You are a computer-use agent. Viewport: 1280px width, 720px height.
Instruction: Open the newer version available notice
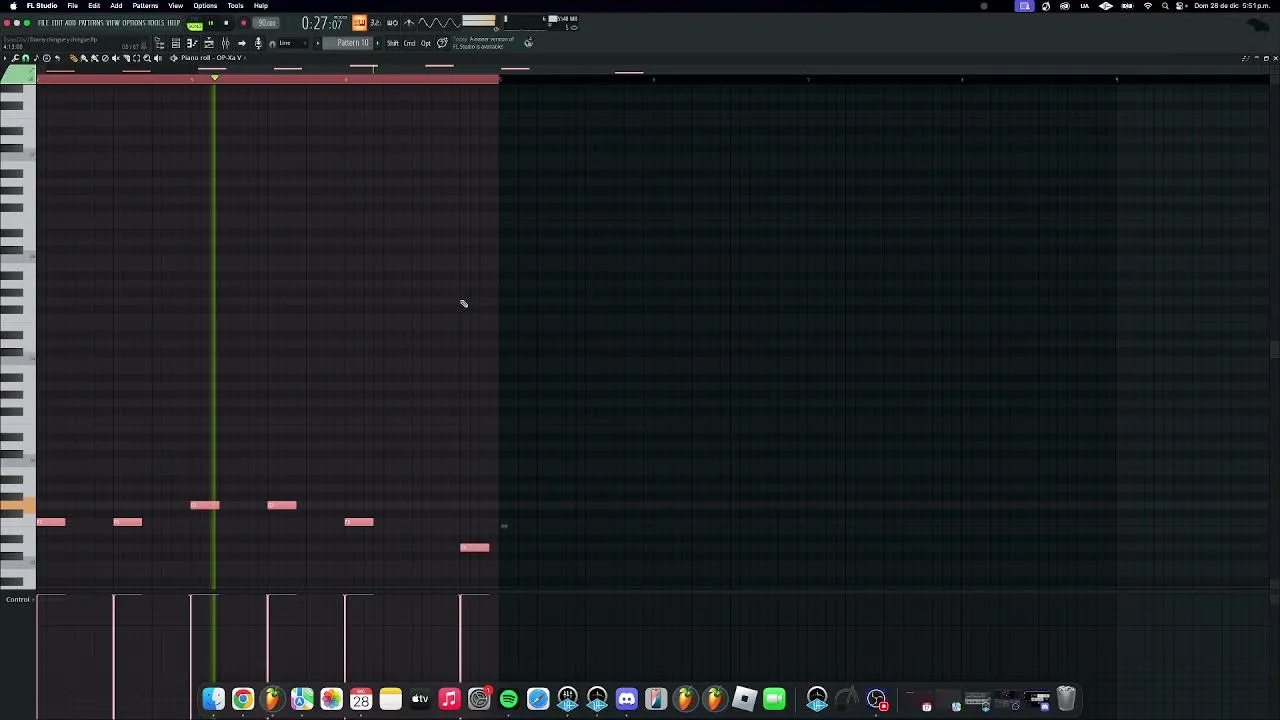coord(484,43)
